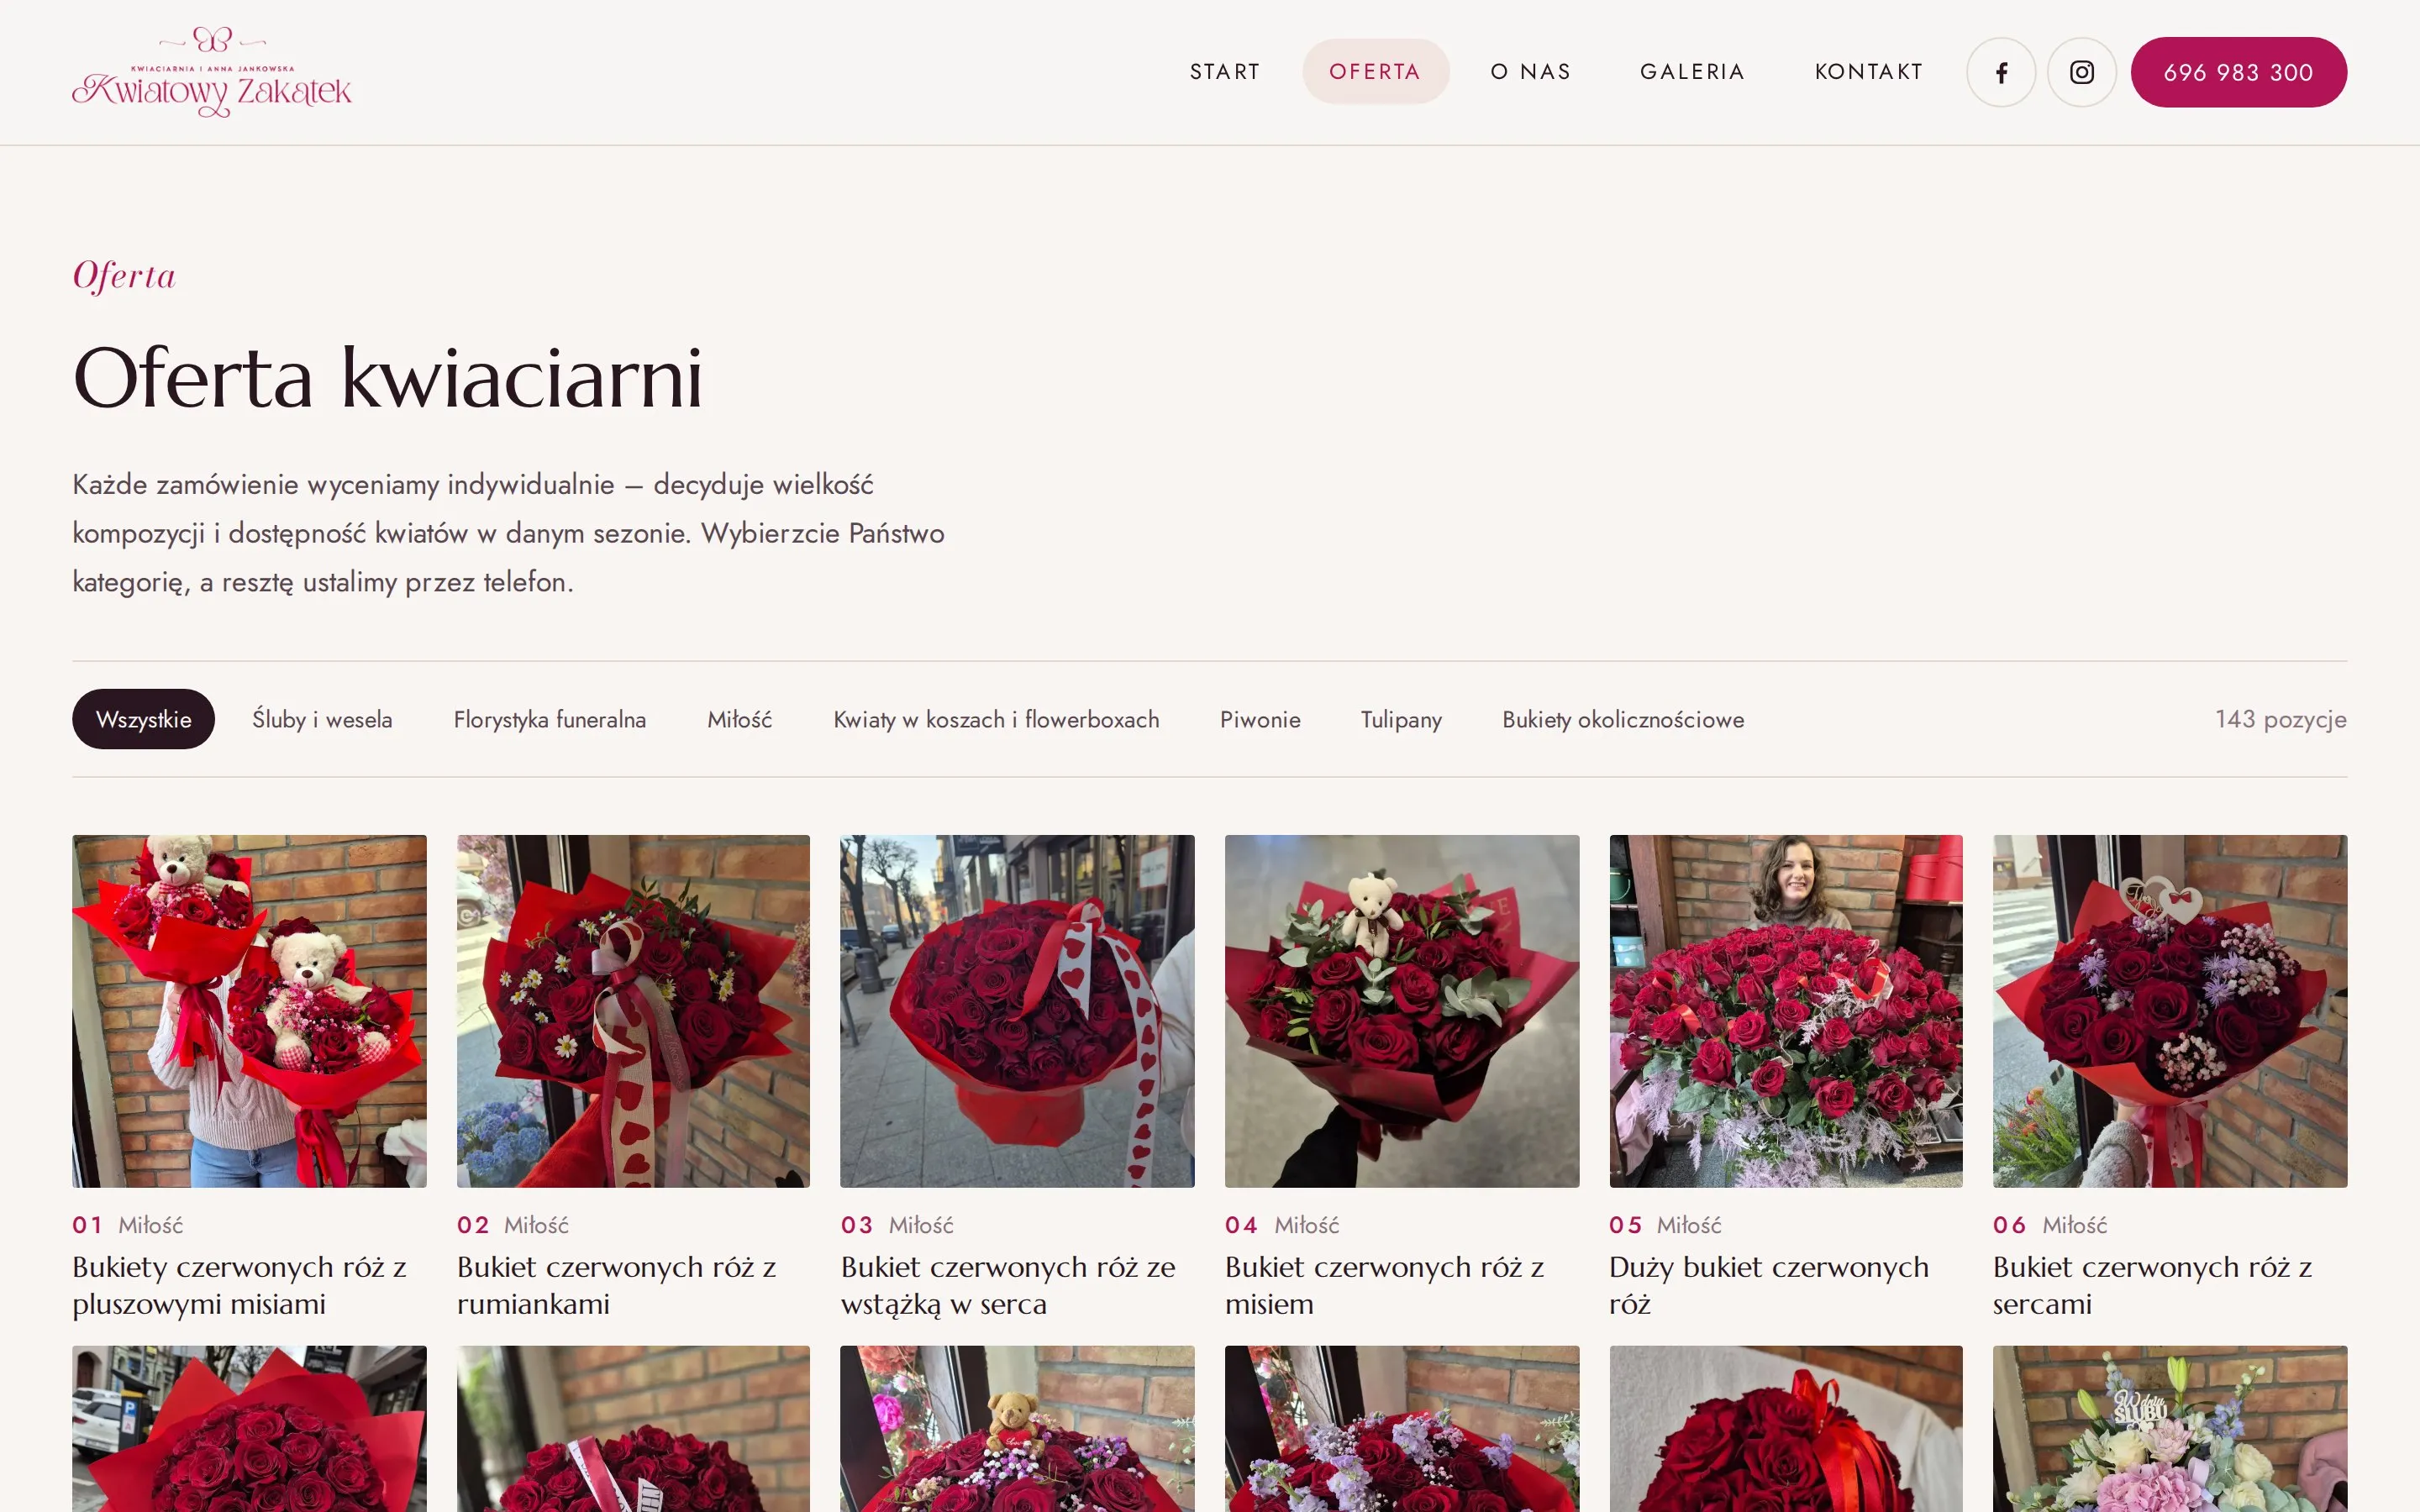Screen dimensions: 2420x1512
Task: Click the 06 Miłość item label
Action: (x=2050, y=1225)
